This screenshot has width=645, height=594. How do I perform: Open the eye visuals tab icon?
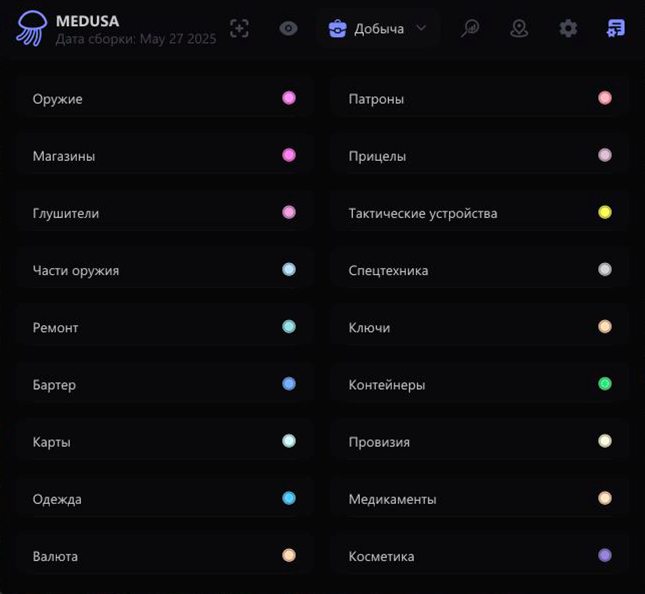pos(289,29)
